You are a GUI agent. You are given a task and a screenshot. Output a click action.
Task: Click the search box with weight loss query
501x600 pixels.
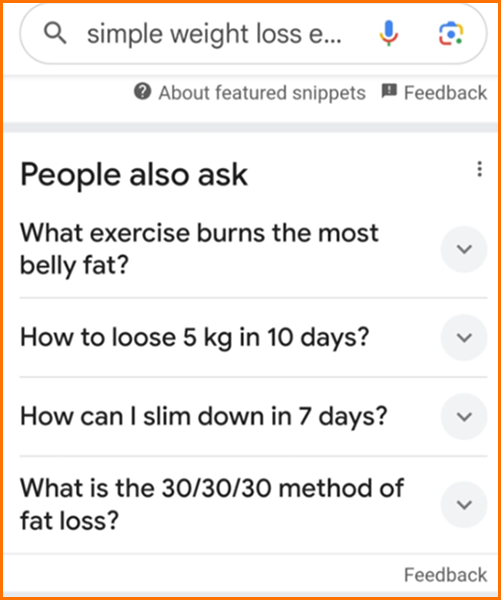click(x=253, y=34)
